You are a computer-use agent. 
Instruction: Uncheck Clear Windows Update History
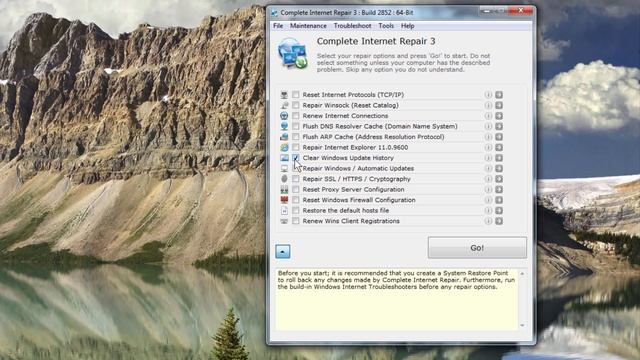pyautogui.click(x=296, y=158)
